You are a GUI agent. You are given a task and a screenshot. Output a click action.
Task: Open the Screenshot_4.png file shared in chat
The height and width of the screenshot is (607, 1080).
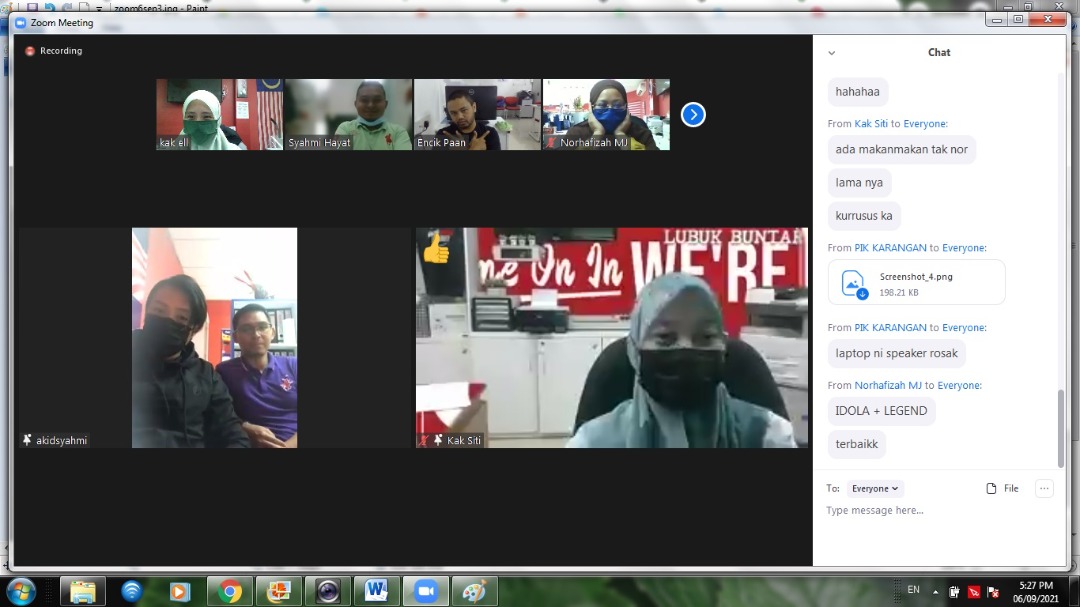click(916, 281)
